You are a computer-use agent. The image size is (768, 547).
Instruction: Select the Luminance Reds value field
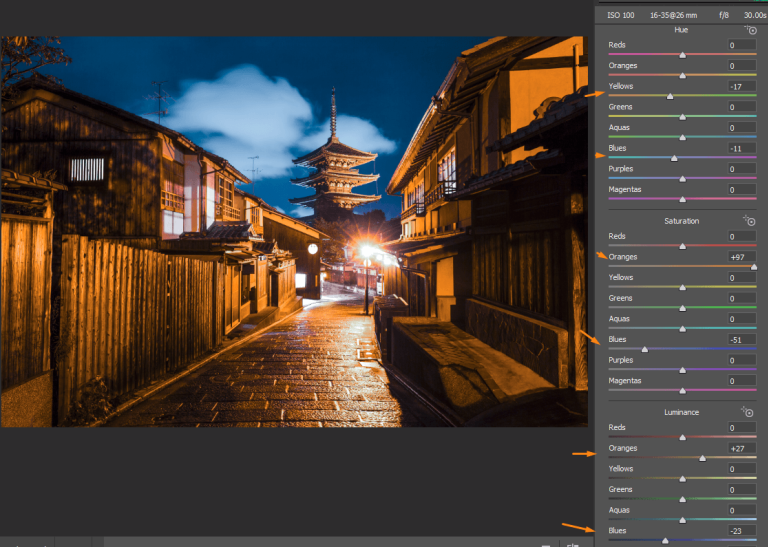pos(742,428)
